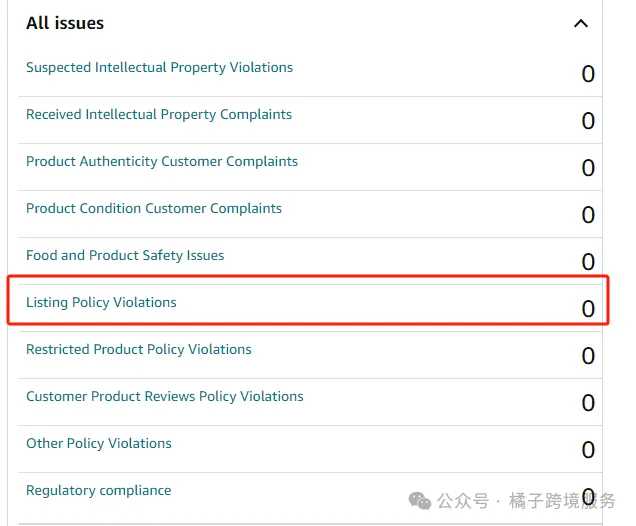The width and height of the screenshot is (636, 526).
Task: Click the Listing Policy Violations link
Action: pos(101,303)
